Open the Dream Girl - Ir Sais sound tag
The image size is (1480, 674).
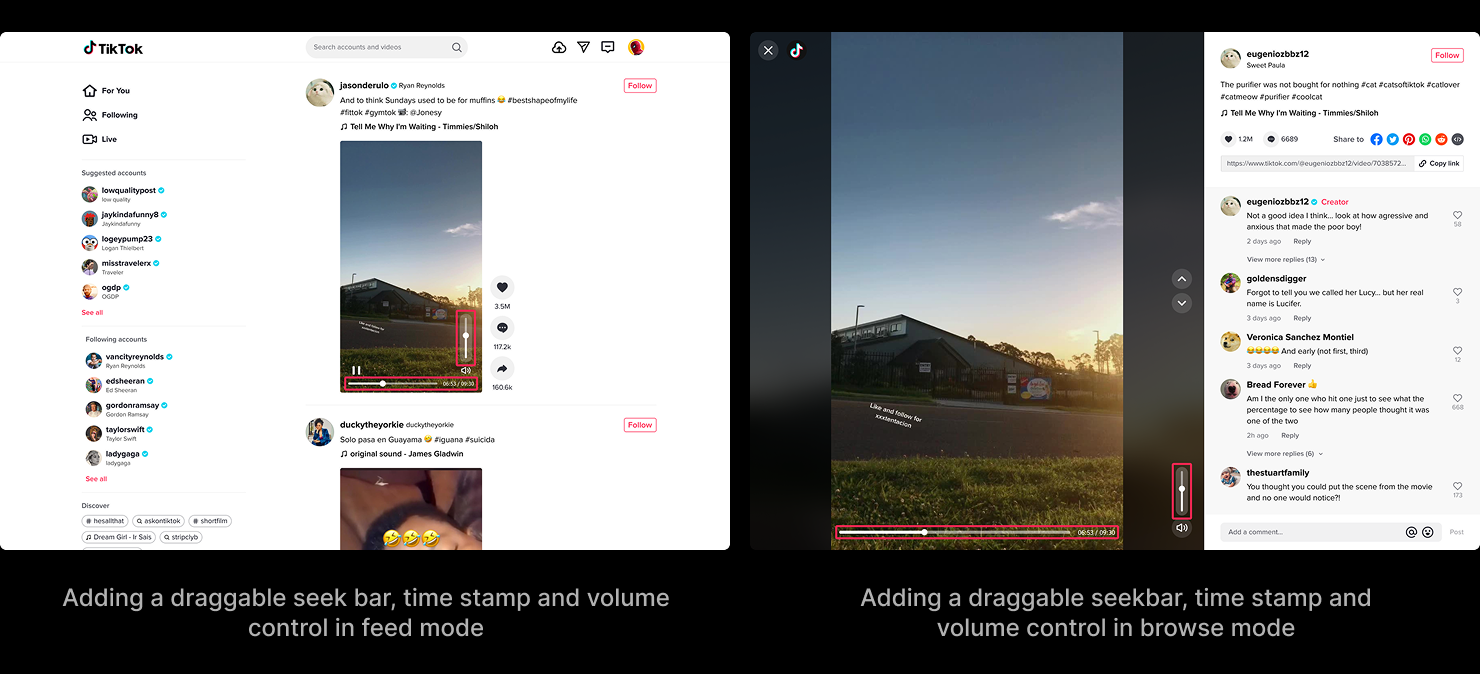(119, 537)
